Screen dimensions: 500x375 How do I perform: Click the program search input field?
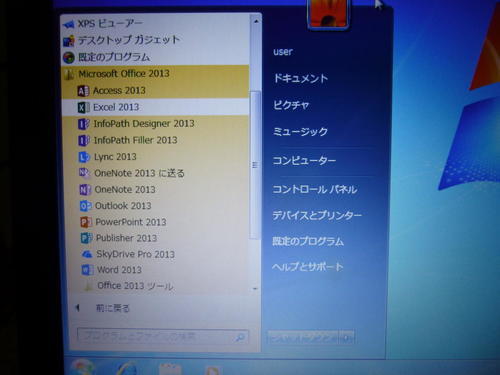tap(163, 337)
